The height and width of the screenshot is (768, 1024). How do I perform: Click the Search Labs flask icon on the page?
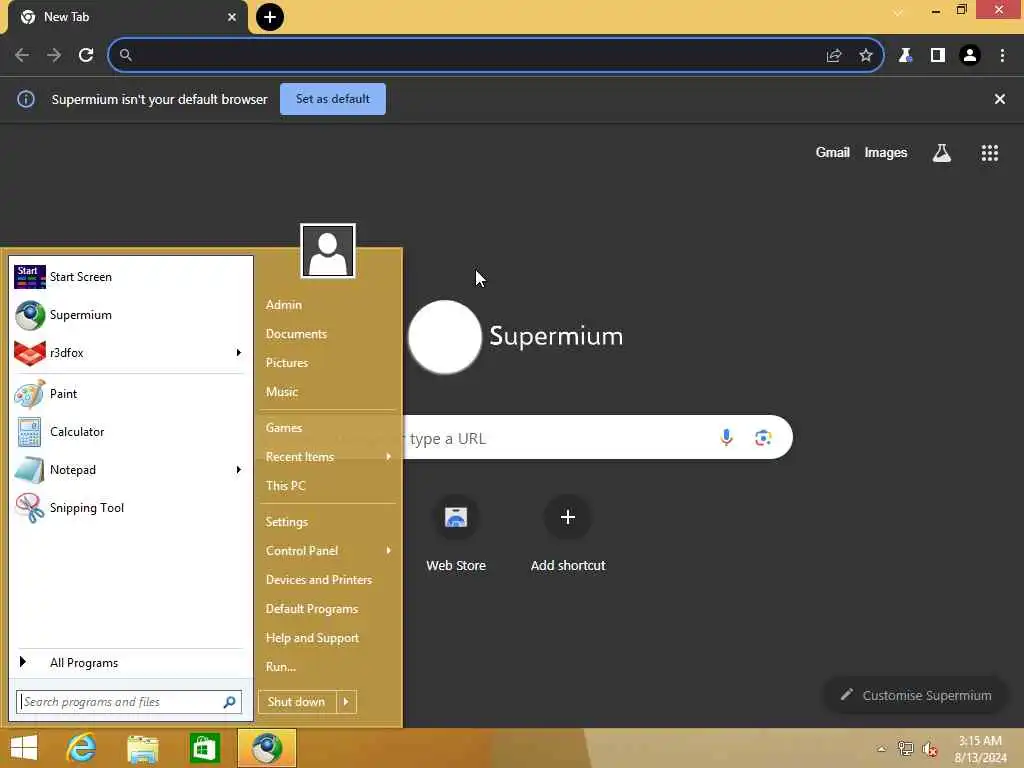point(942,153)
